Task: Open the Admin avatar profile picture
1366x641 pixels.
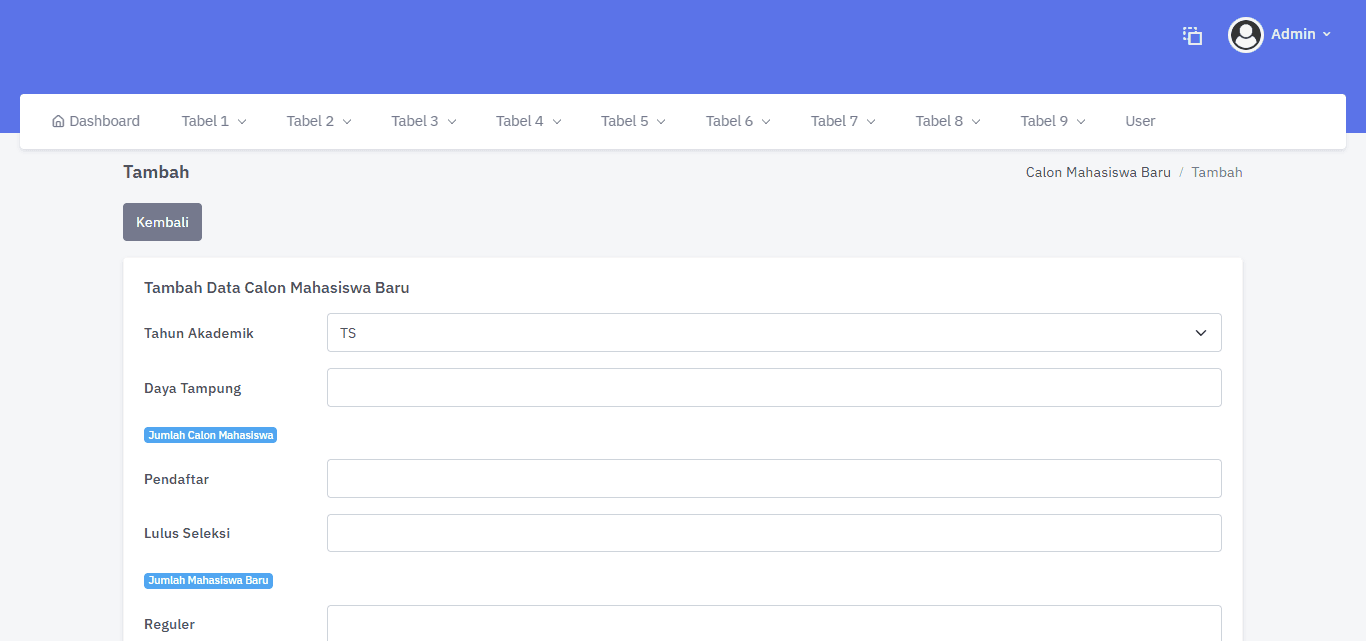Action: (1245, 35)
